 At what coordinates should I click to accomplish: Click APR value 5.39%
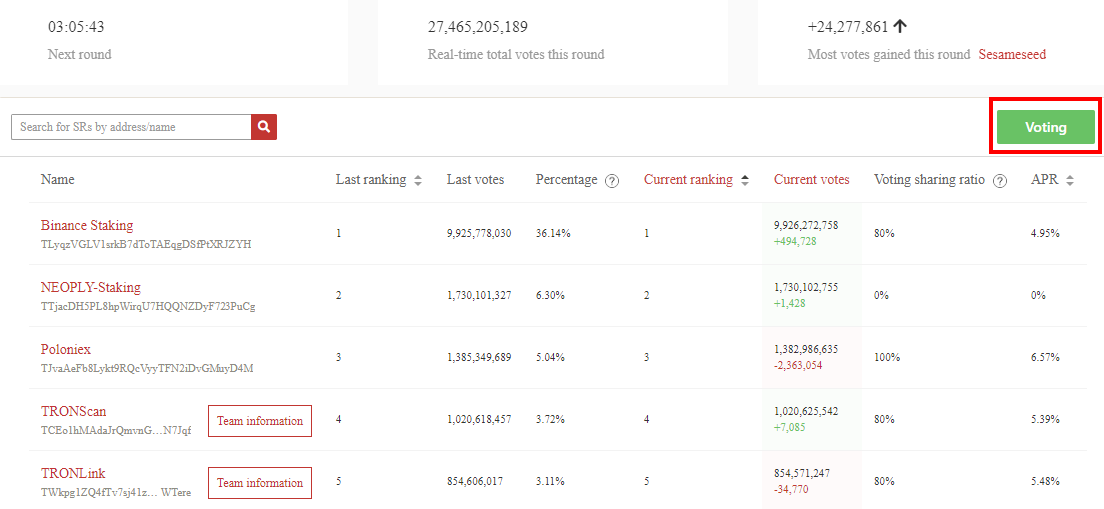point(1046,419)
